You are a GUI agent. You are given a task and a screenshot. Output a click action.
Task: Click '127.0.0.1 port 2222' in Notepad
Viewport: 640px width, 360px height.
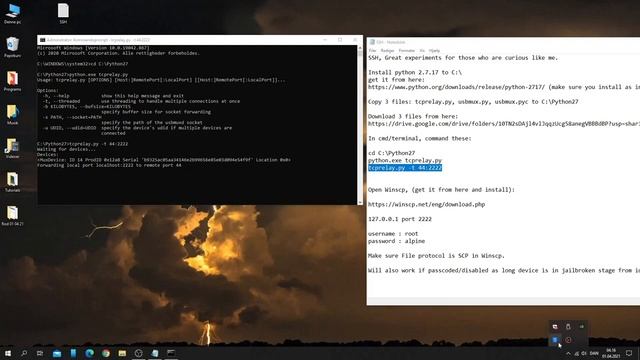[x=400, y=219]
